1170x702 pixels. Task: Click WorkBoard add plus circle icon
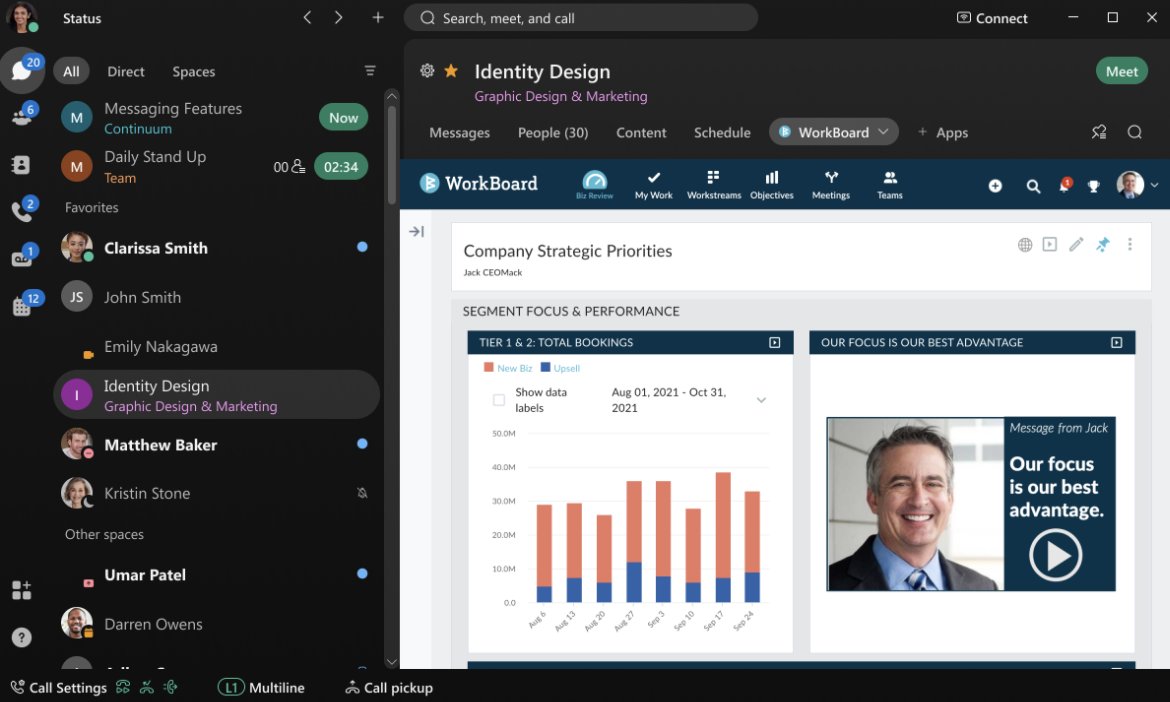click(995, 186)
